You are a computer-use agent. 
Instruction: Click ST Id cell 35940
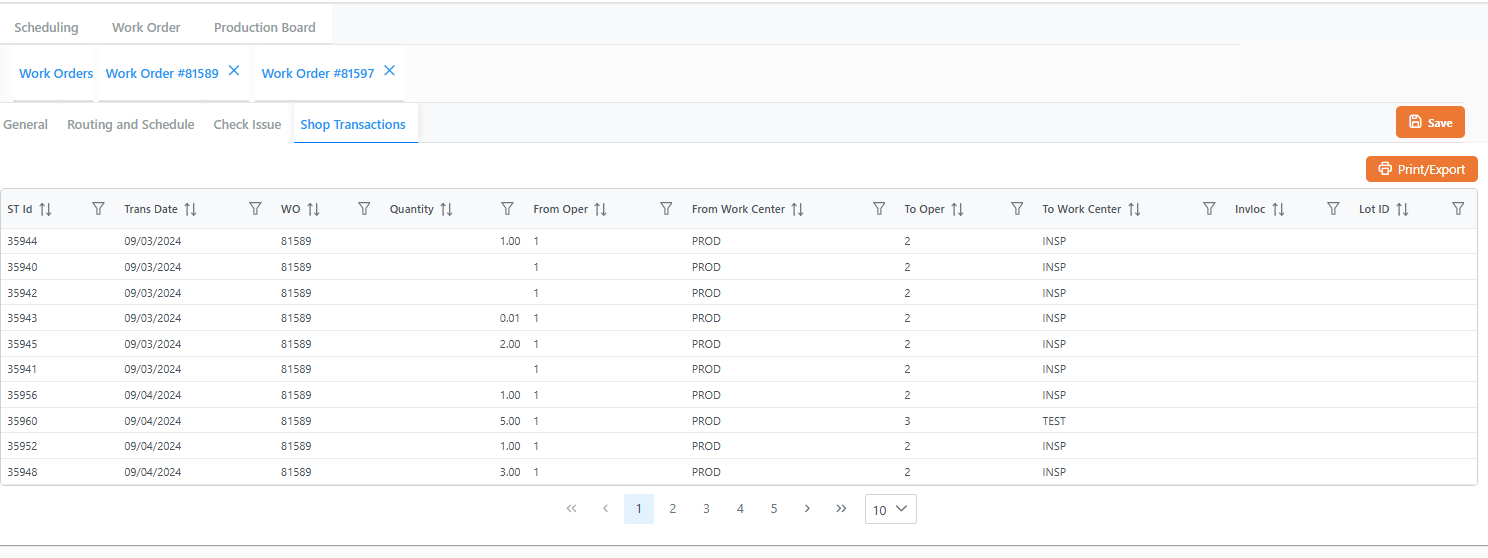click(x=22, y=267)
